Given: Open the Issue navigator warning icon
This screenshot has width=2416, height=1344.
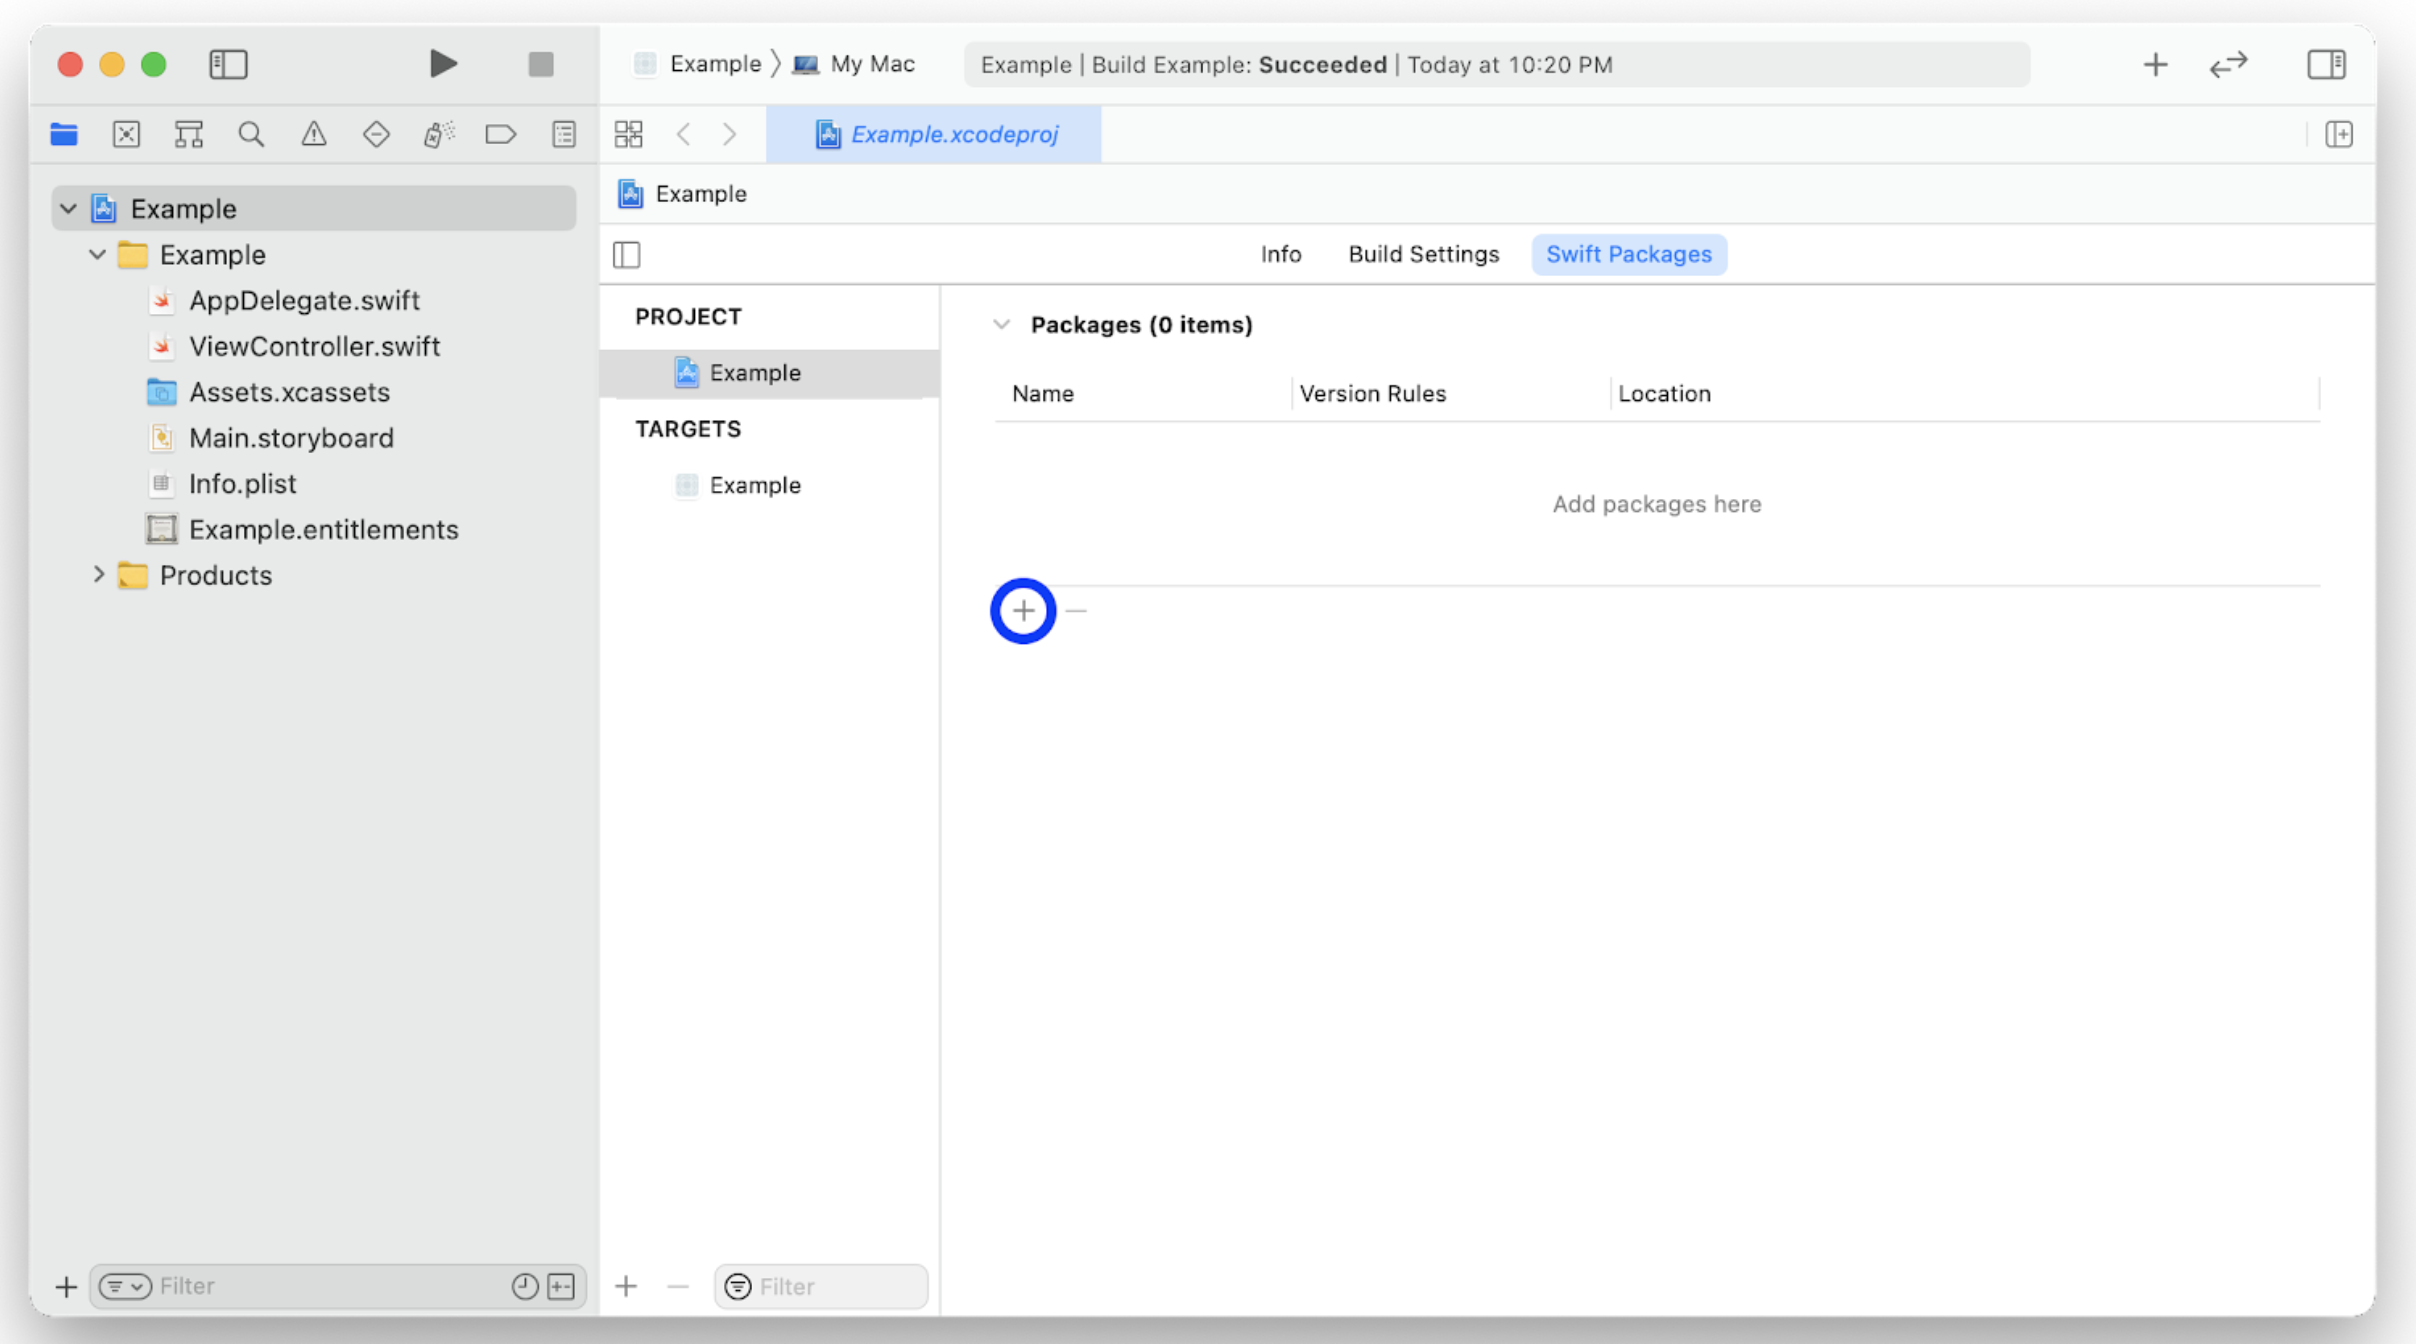Looking at the screenshot, I should click(x=314, y=134).
